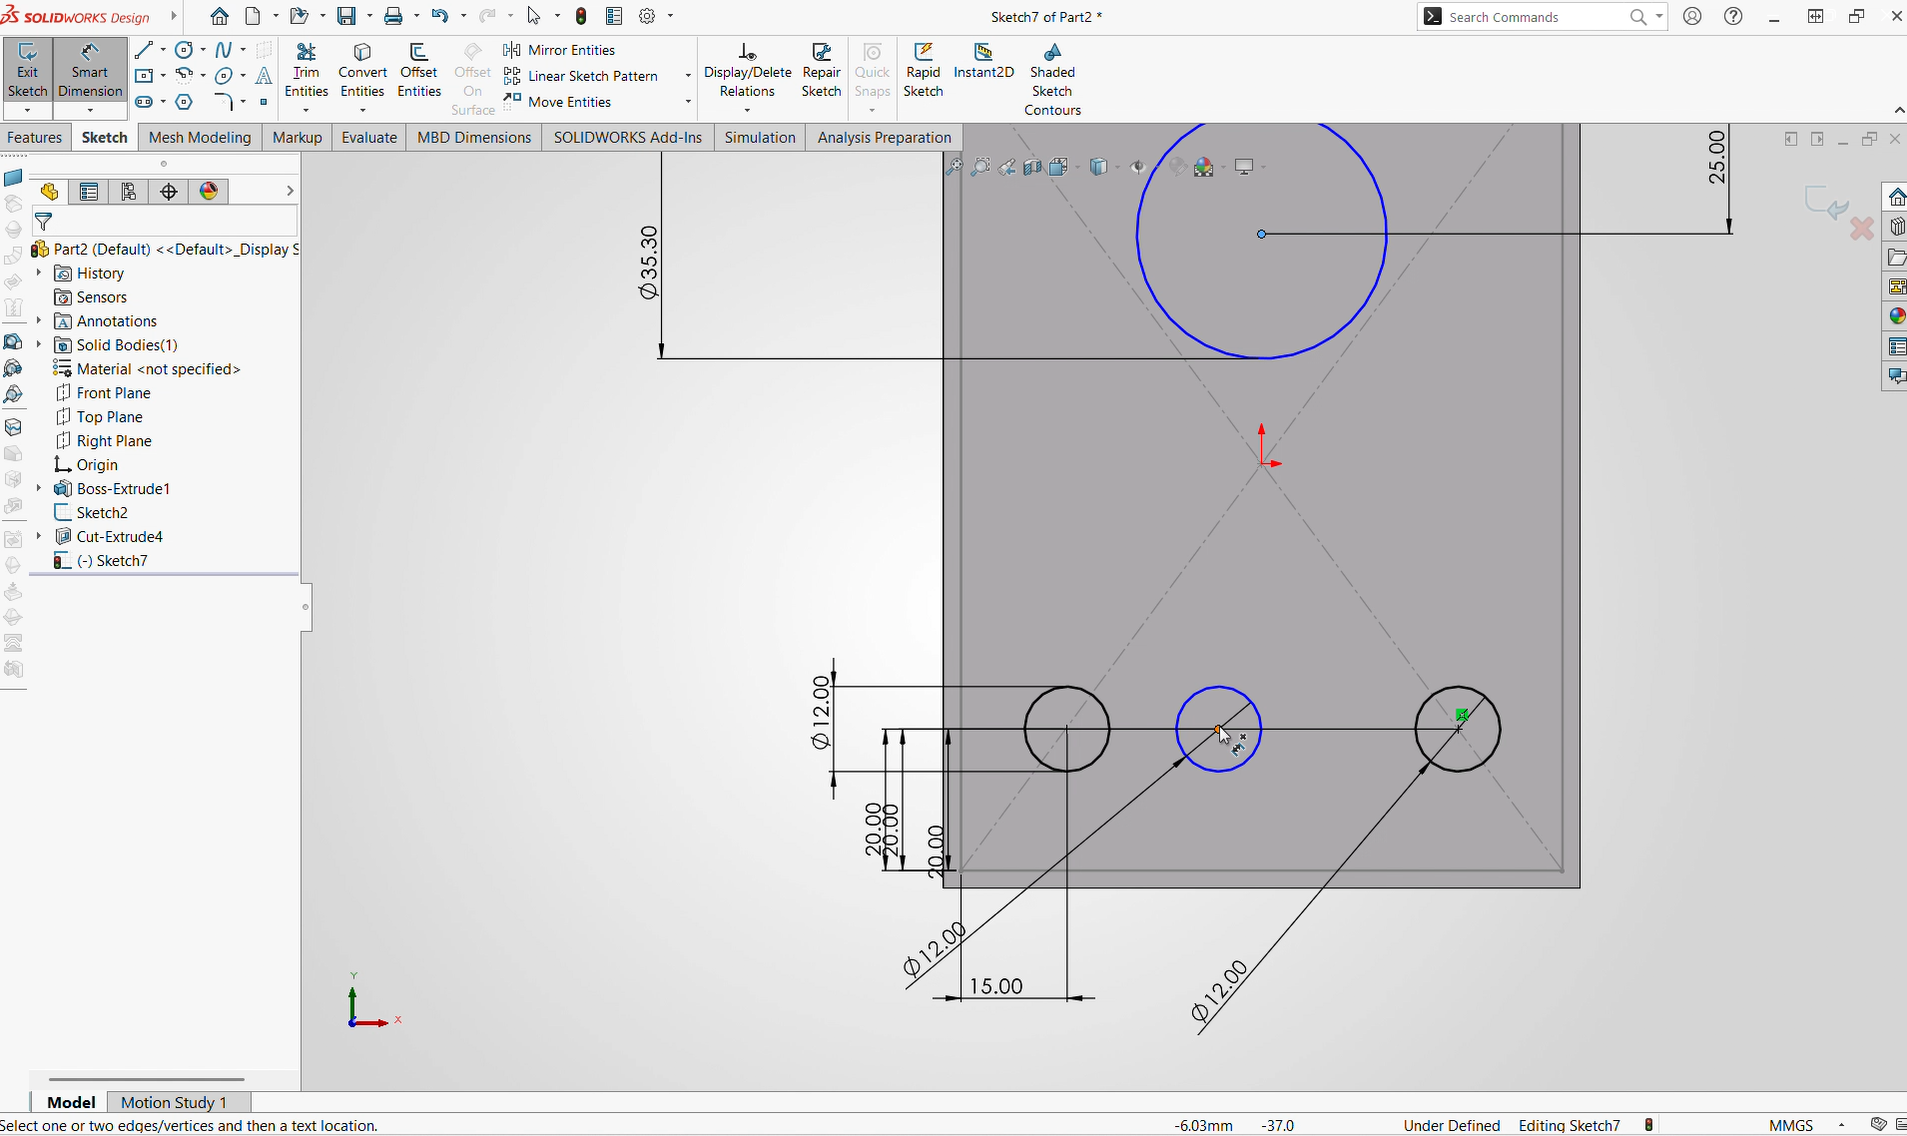Click the Home icon in the top toolbar
This screenshot has height=1136, width=1907.
click(220, 16)
